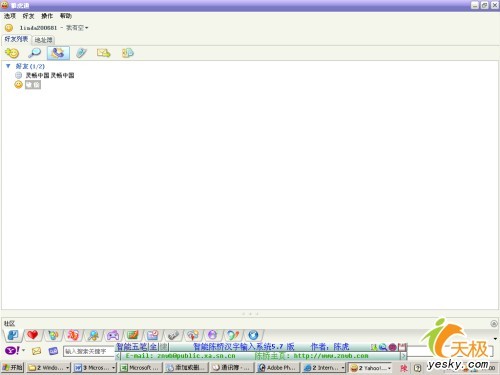Open the blue globe community tab
Image resolution: width=500 pixels, height=375 pixels.
(x=253, y=335)
